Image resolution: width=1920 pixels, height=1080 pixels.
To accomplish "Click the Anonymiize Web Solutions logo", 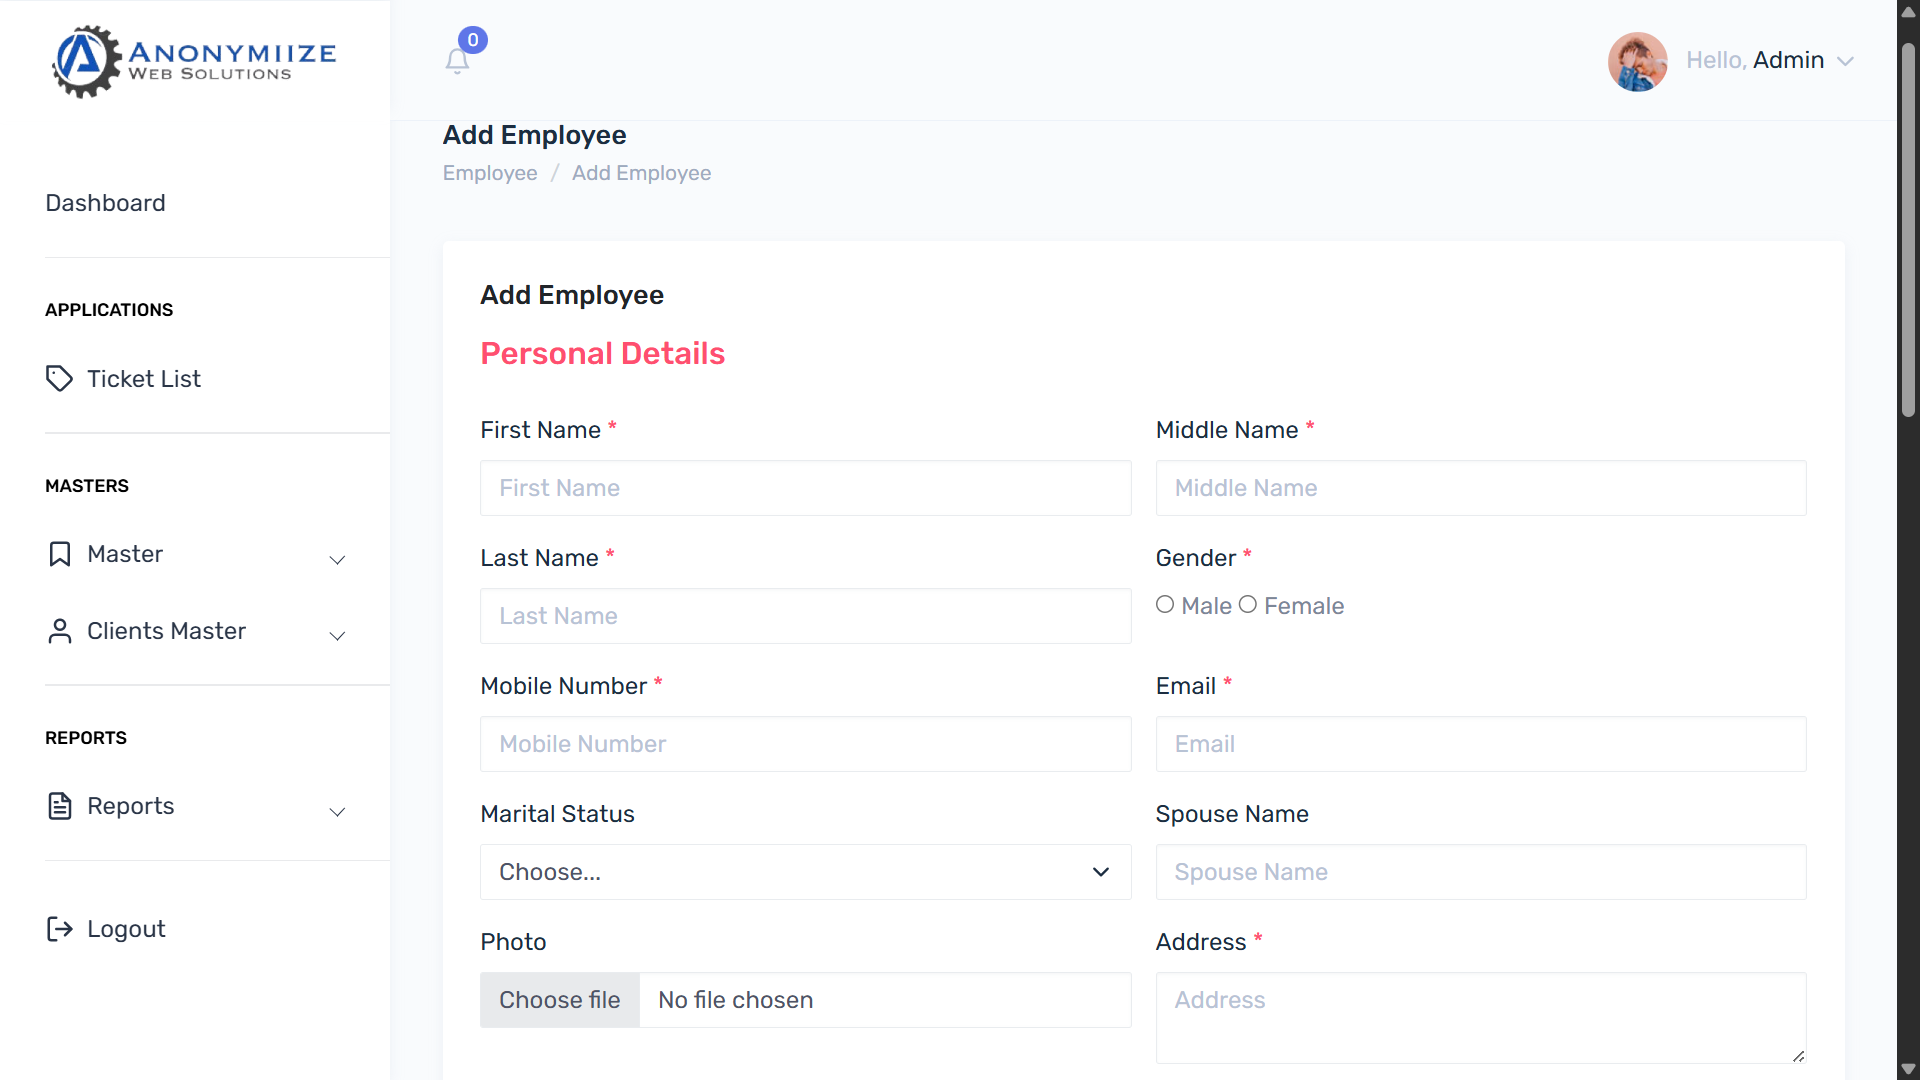I will (194, 61).
